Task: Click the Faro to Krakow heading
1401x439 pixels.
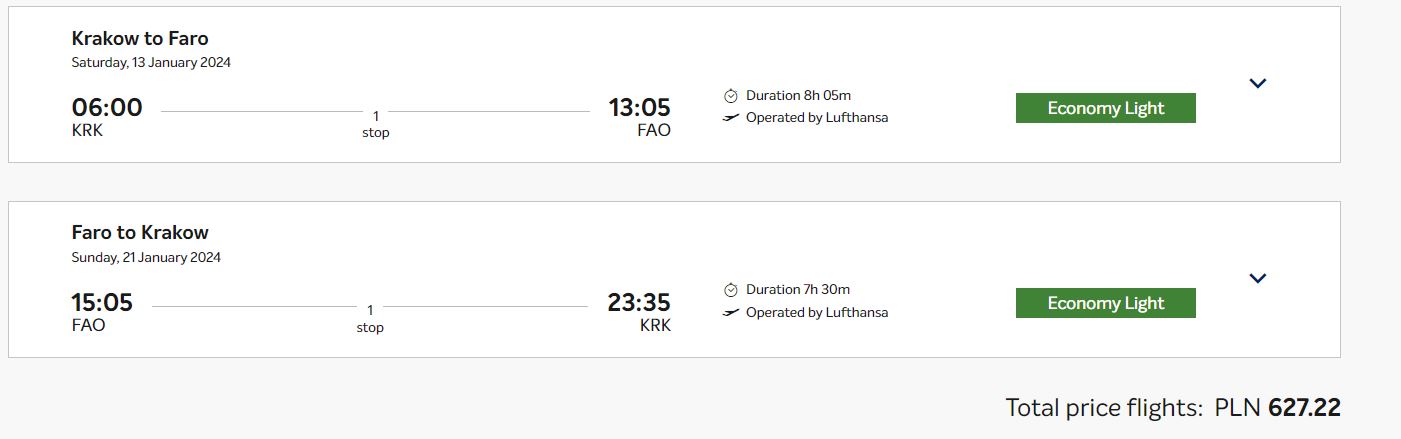Action: (140, 233)
